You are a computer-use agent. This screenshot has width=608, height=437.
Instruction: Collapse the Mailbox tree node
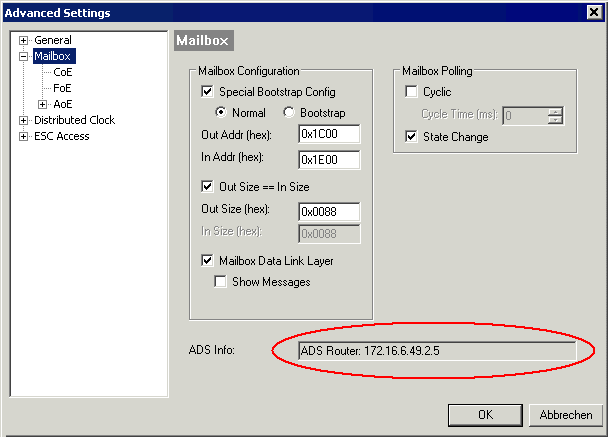[x=23, y=57]
